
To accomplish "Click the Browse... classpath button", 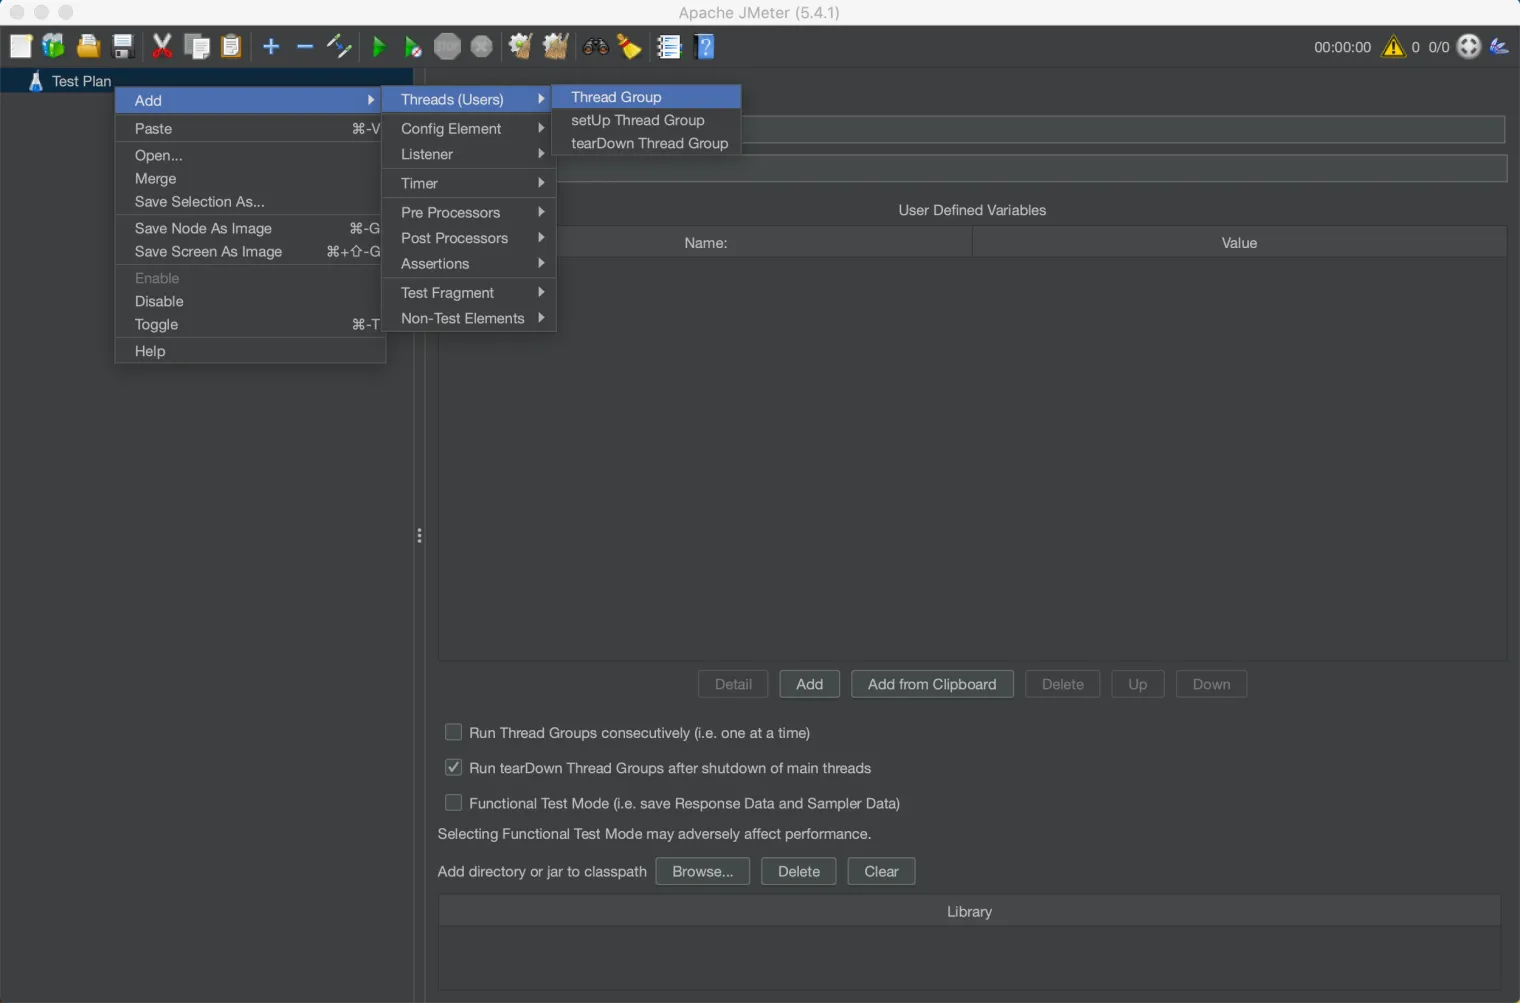I will coord(702,872).
